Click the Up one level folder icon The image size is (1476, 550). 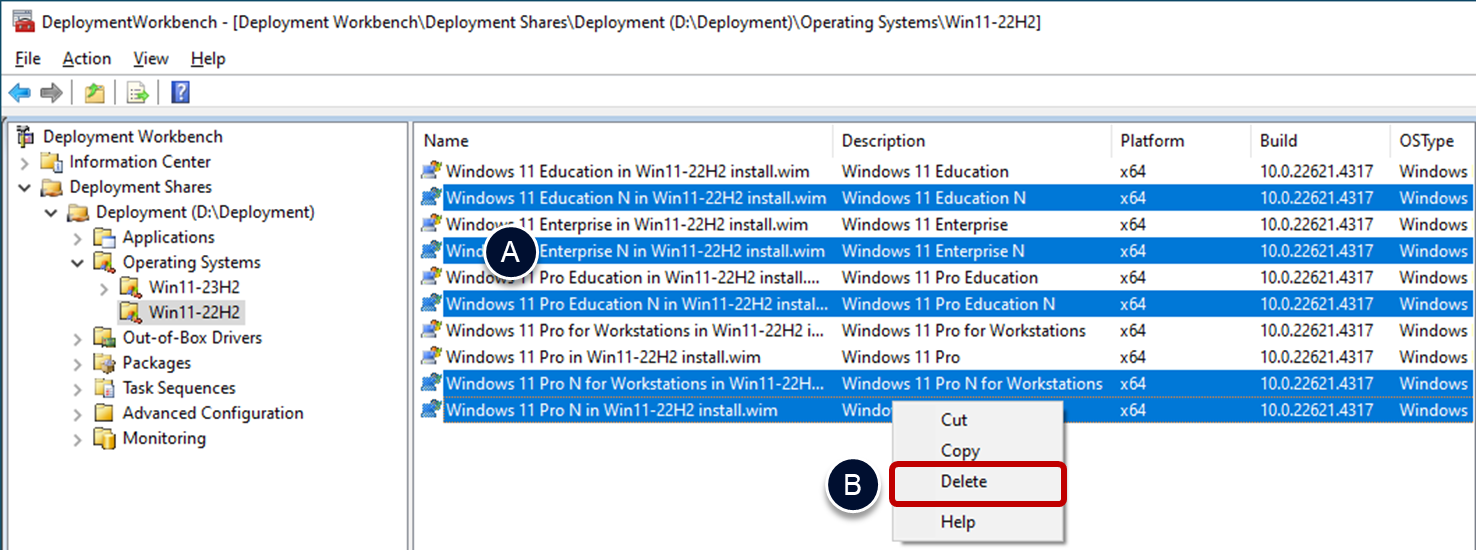tap(94, 93)
